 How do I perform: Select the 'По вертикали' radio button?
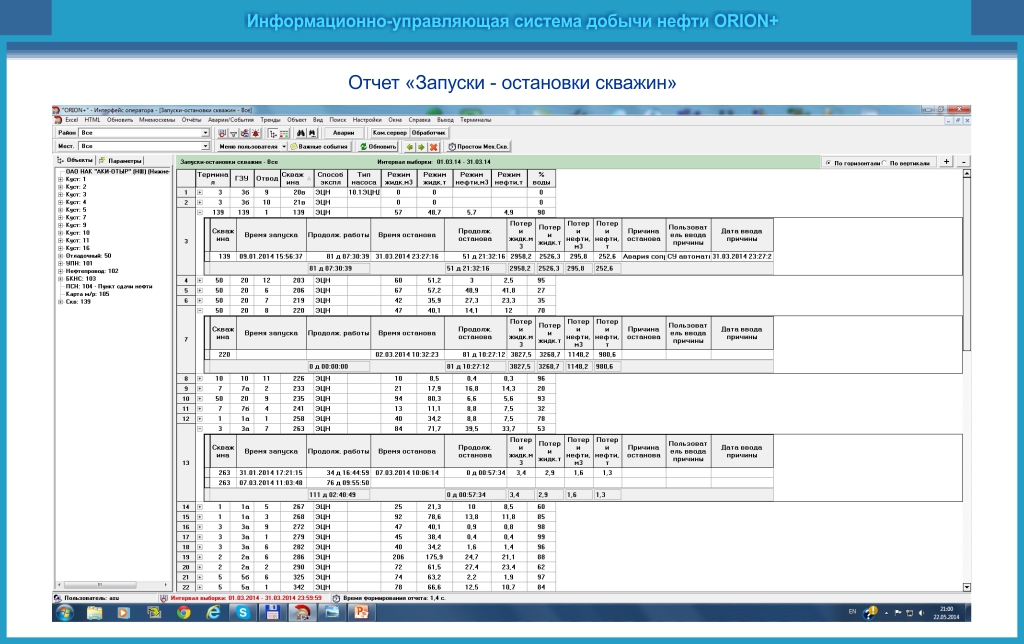point(885,163)
